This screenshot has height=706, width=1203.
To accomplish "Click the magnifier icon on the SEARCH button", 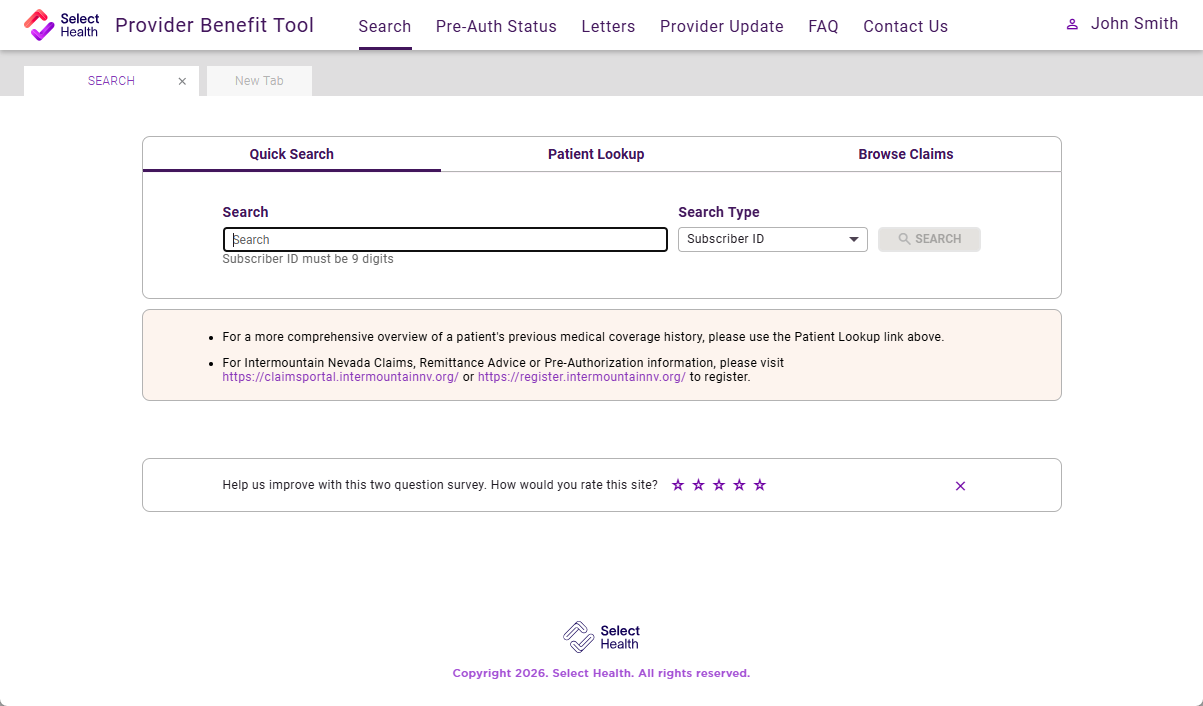I will pos(905,239).
